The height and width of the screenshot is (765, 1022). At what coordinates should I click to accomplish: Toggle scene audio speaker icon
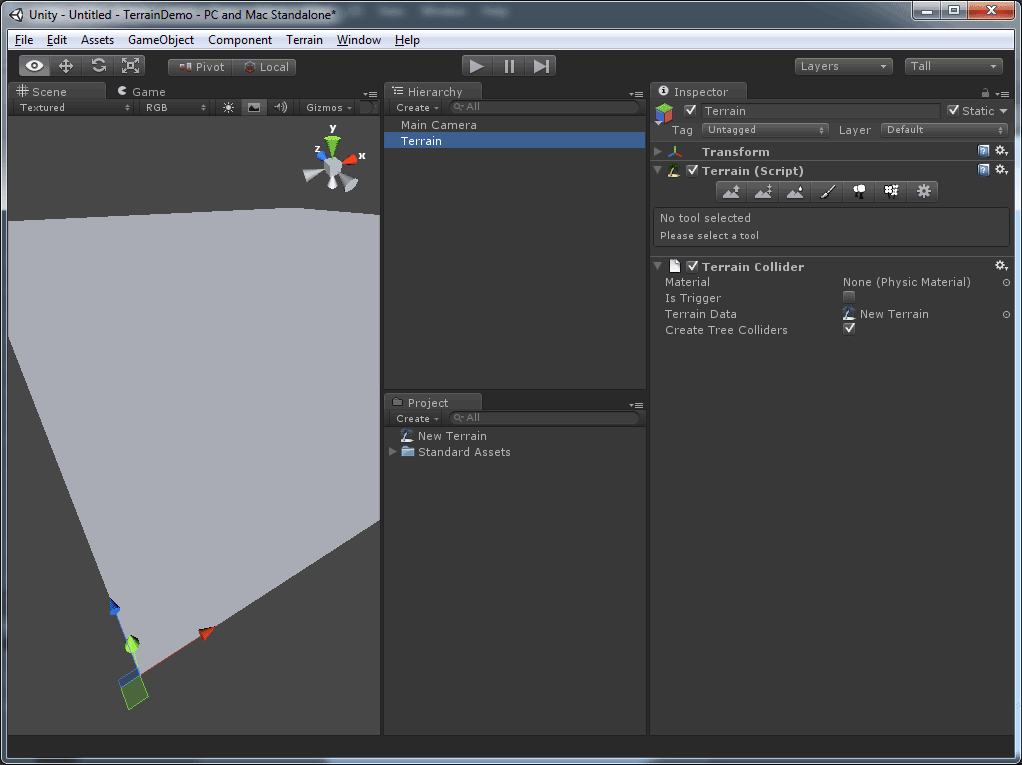[x=280, y=108]
